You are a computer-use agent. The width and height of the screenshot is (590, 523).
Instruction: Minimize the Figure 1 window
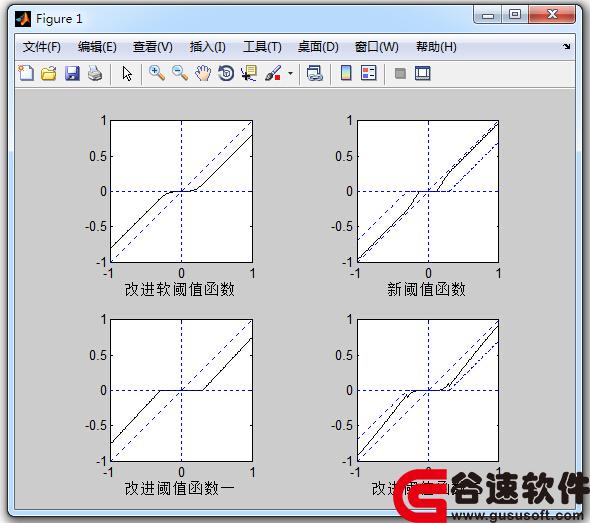point(488,15)
